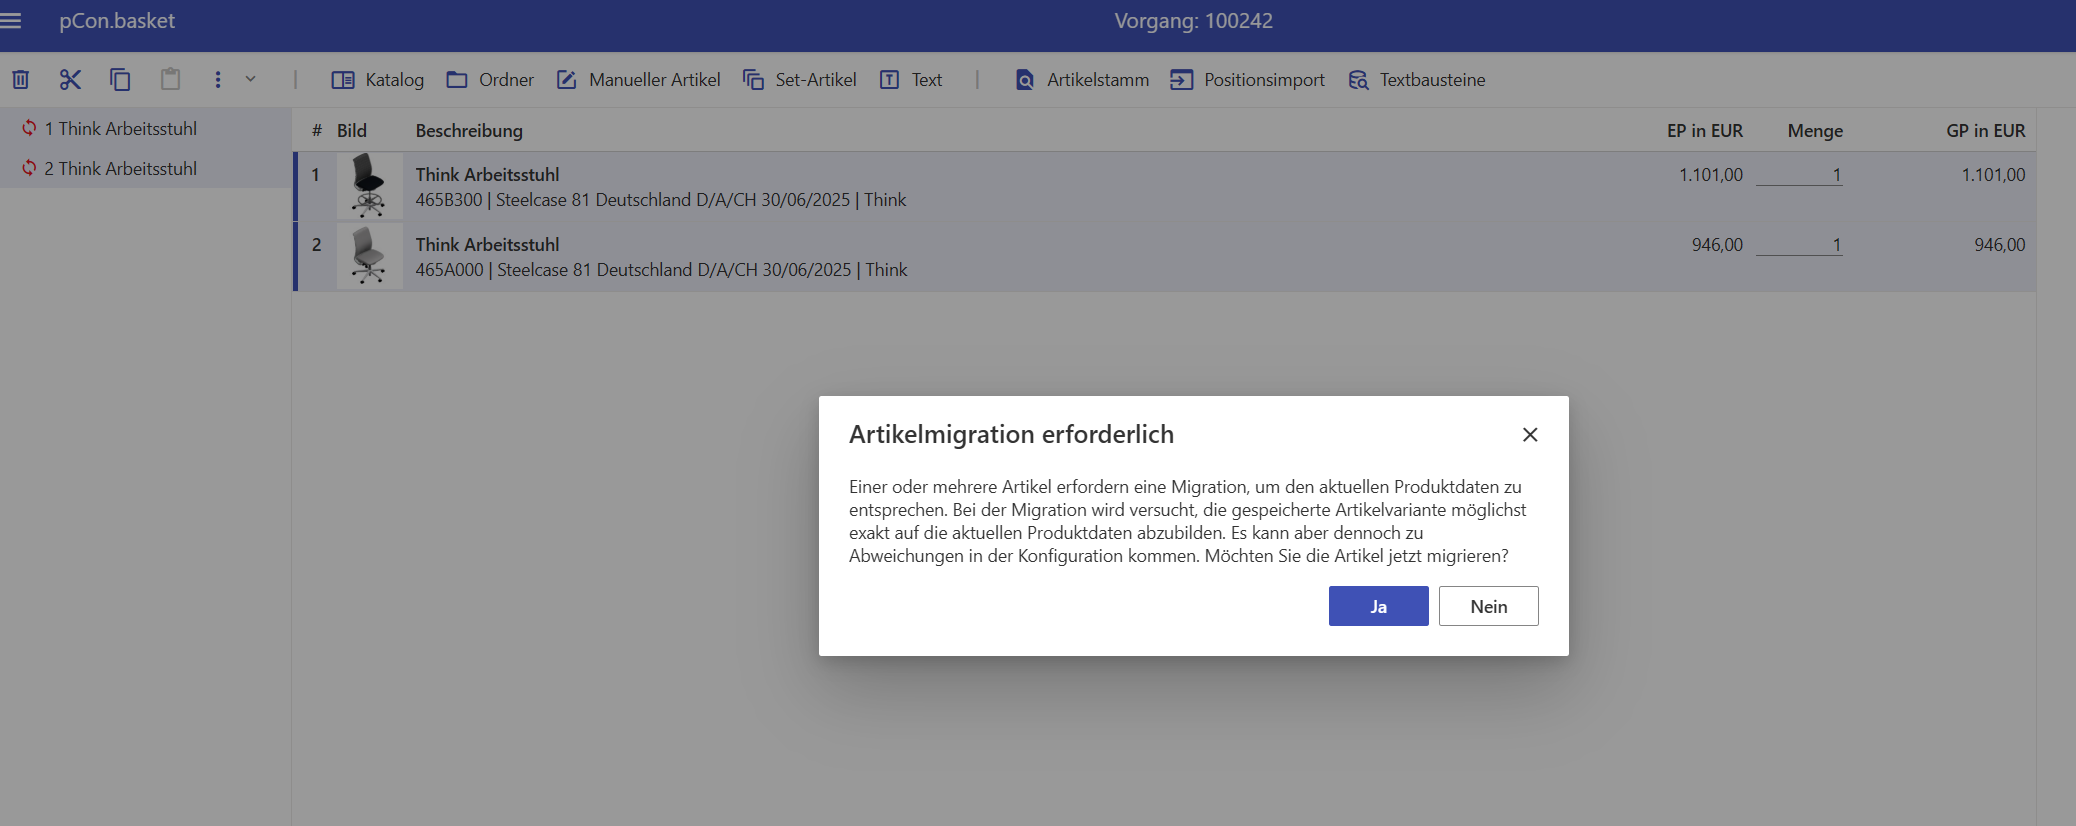Click total price 1.101,00 in GP column
The width and height of the screenshot is (2076, 826).
click(1993, 175)
